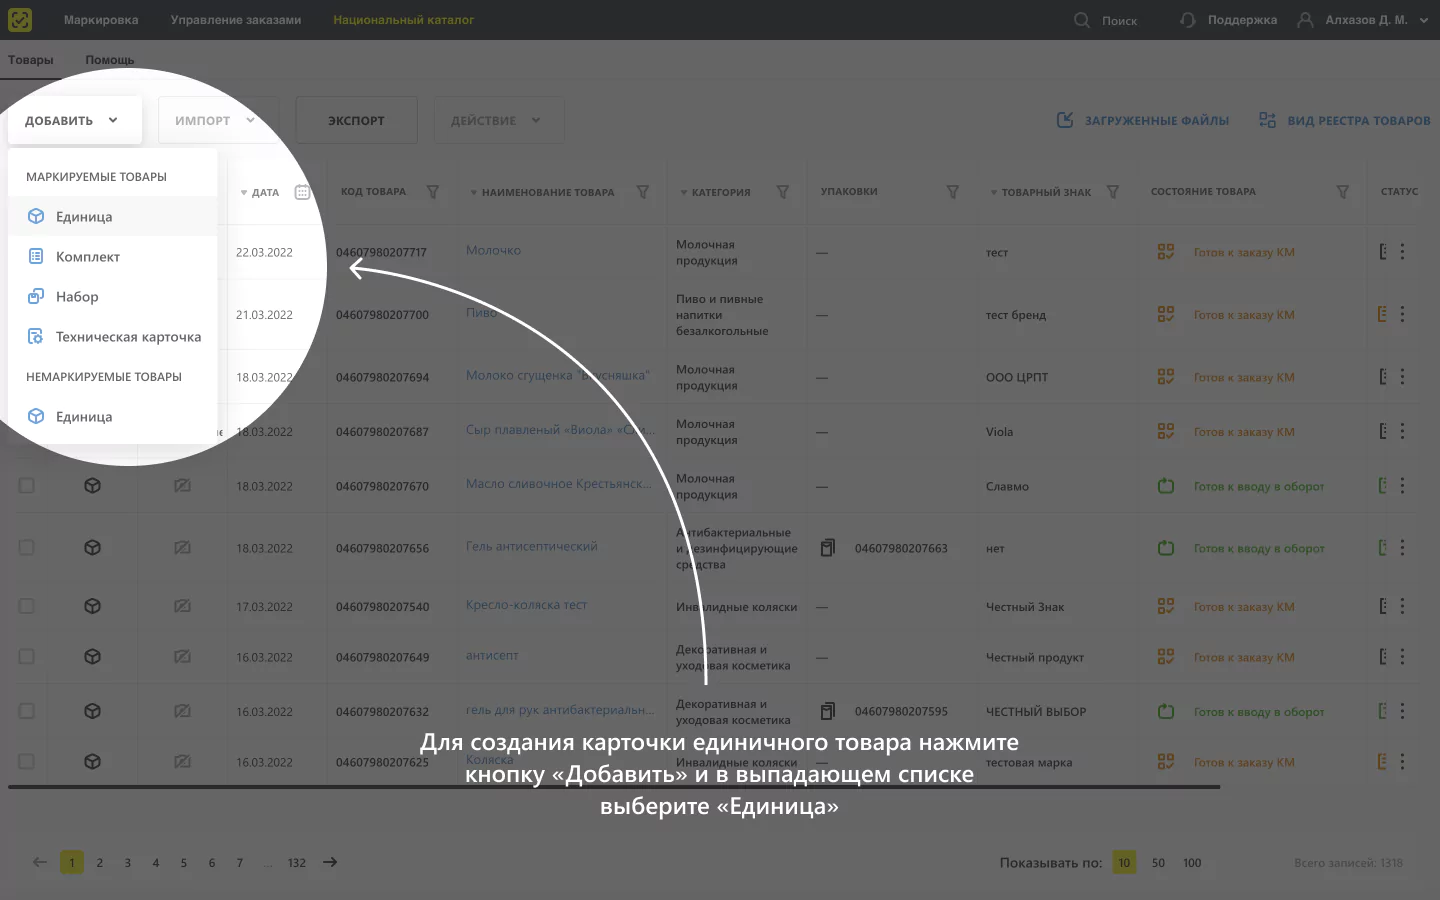
Task: Open ЗАГРУЖЕННЫЕ ФАЙЛЫ link
Action: tap(1143, 120)
